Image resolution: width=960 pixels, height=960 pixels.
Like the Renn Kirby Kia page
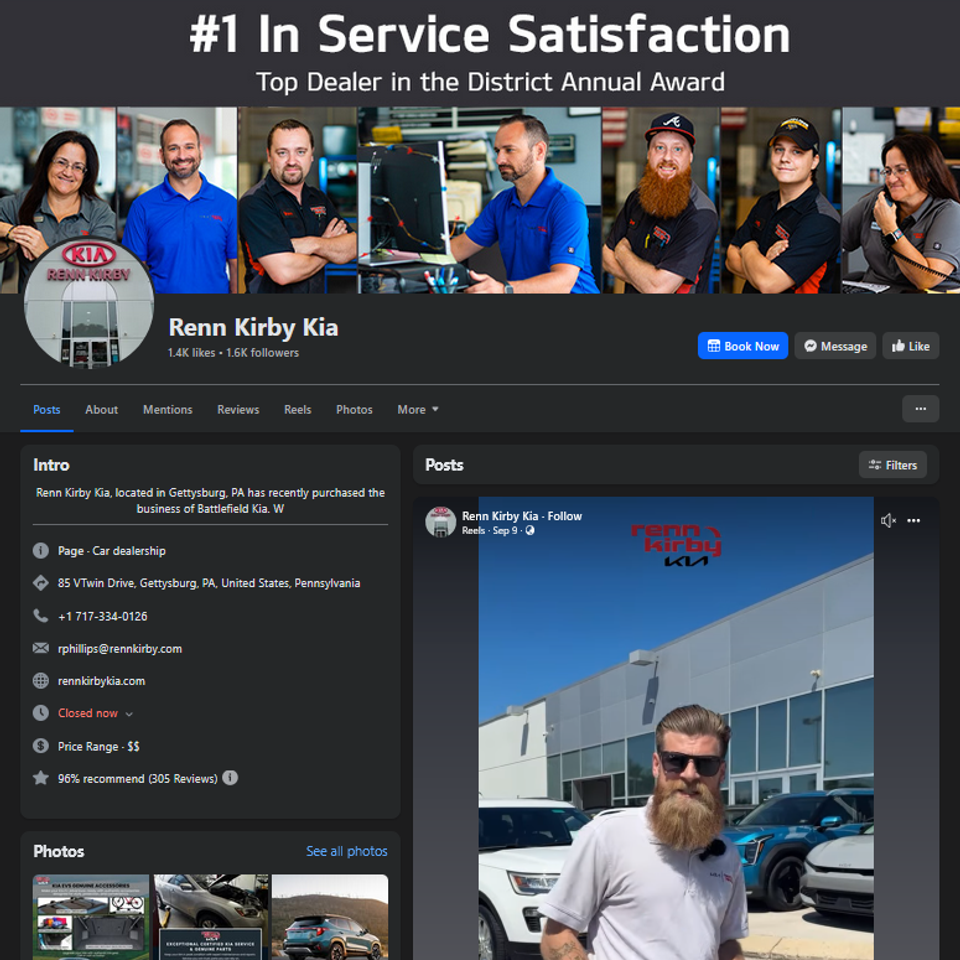(x=910, y=346)
